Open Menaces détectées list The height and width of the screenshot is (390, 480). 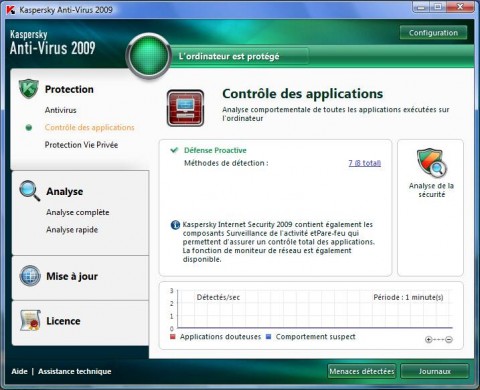pos(362,371)
